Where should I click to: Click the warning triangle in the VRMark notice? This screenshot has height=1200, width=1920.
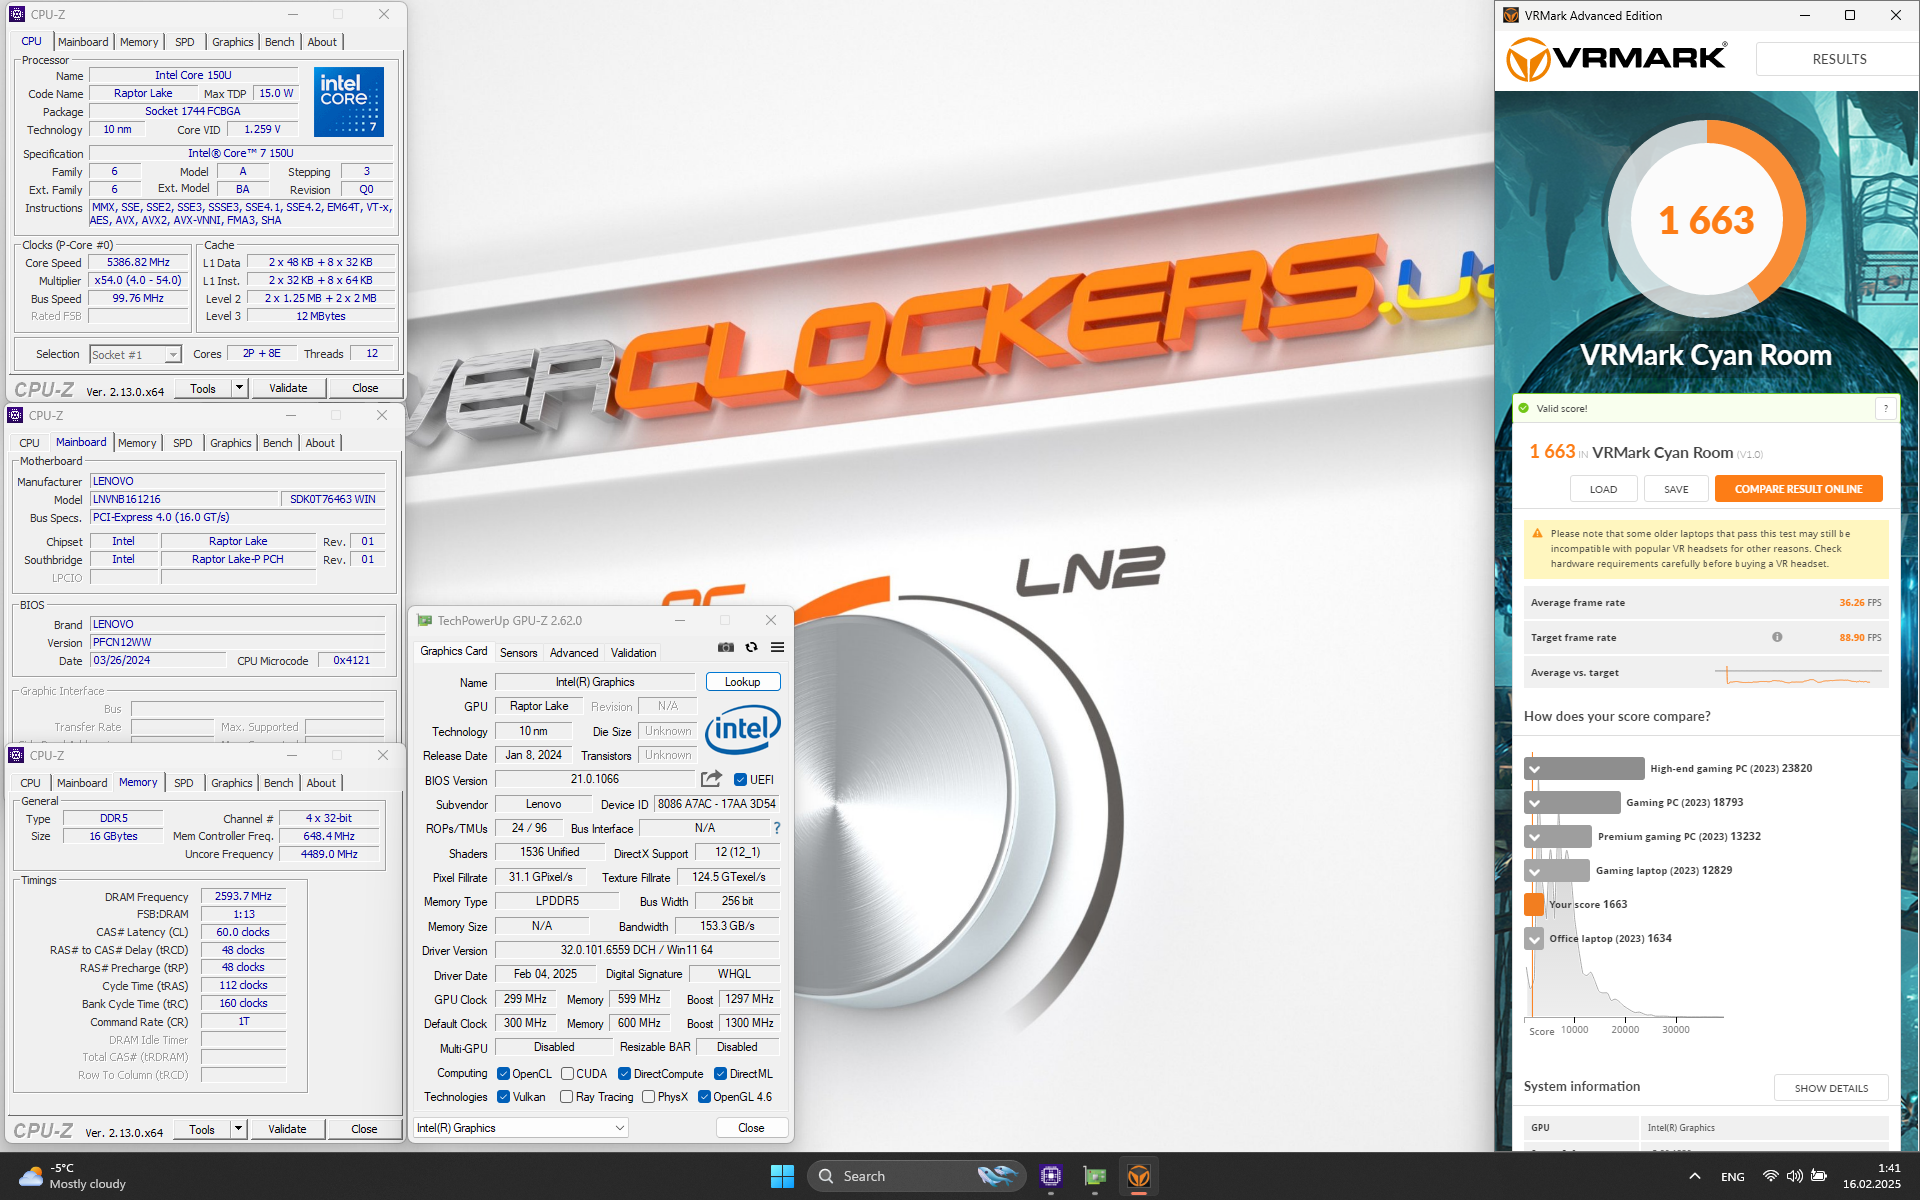(x=1537, y=534)
